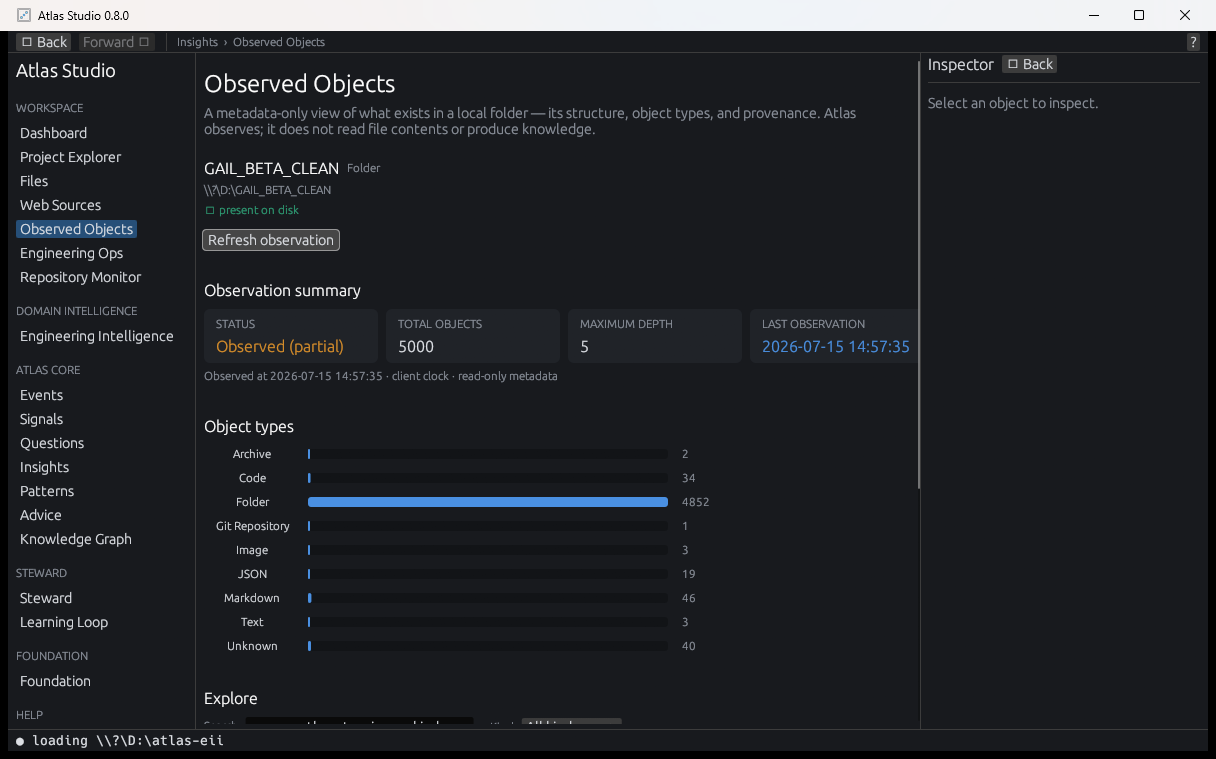Open the question mark help button

click(x=1193, y=42)
